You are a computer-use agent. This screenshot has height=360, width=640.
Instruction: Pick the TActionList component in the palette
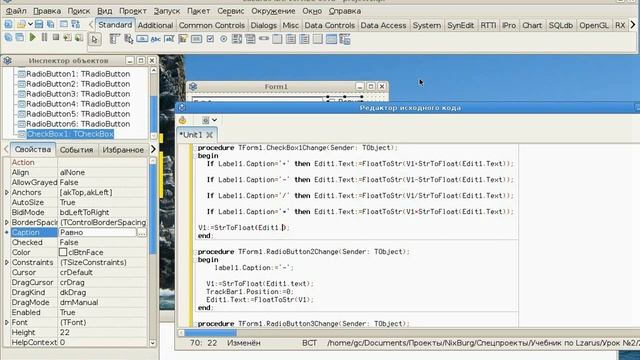[345, 39]
